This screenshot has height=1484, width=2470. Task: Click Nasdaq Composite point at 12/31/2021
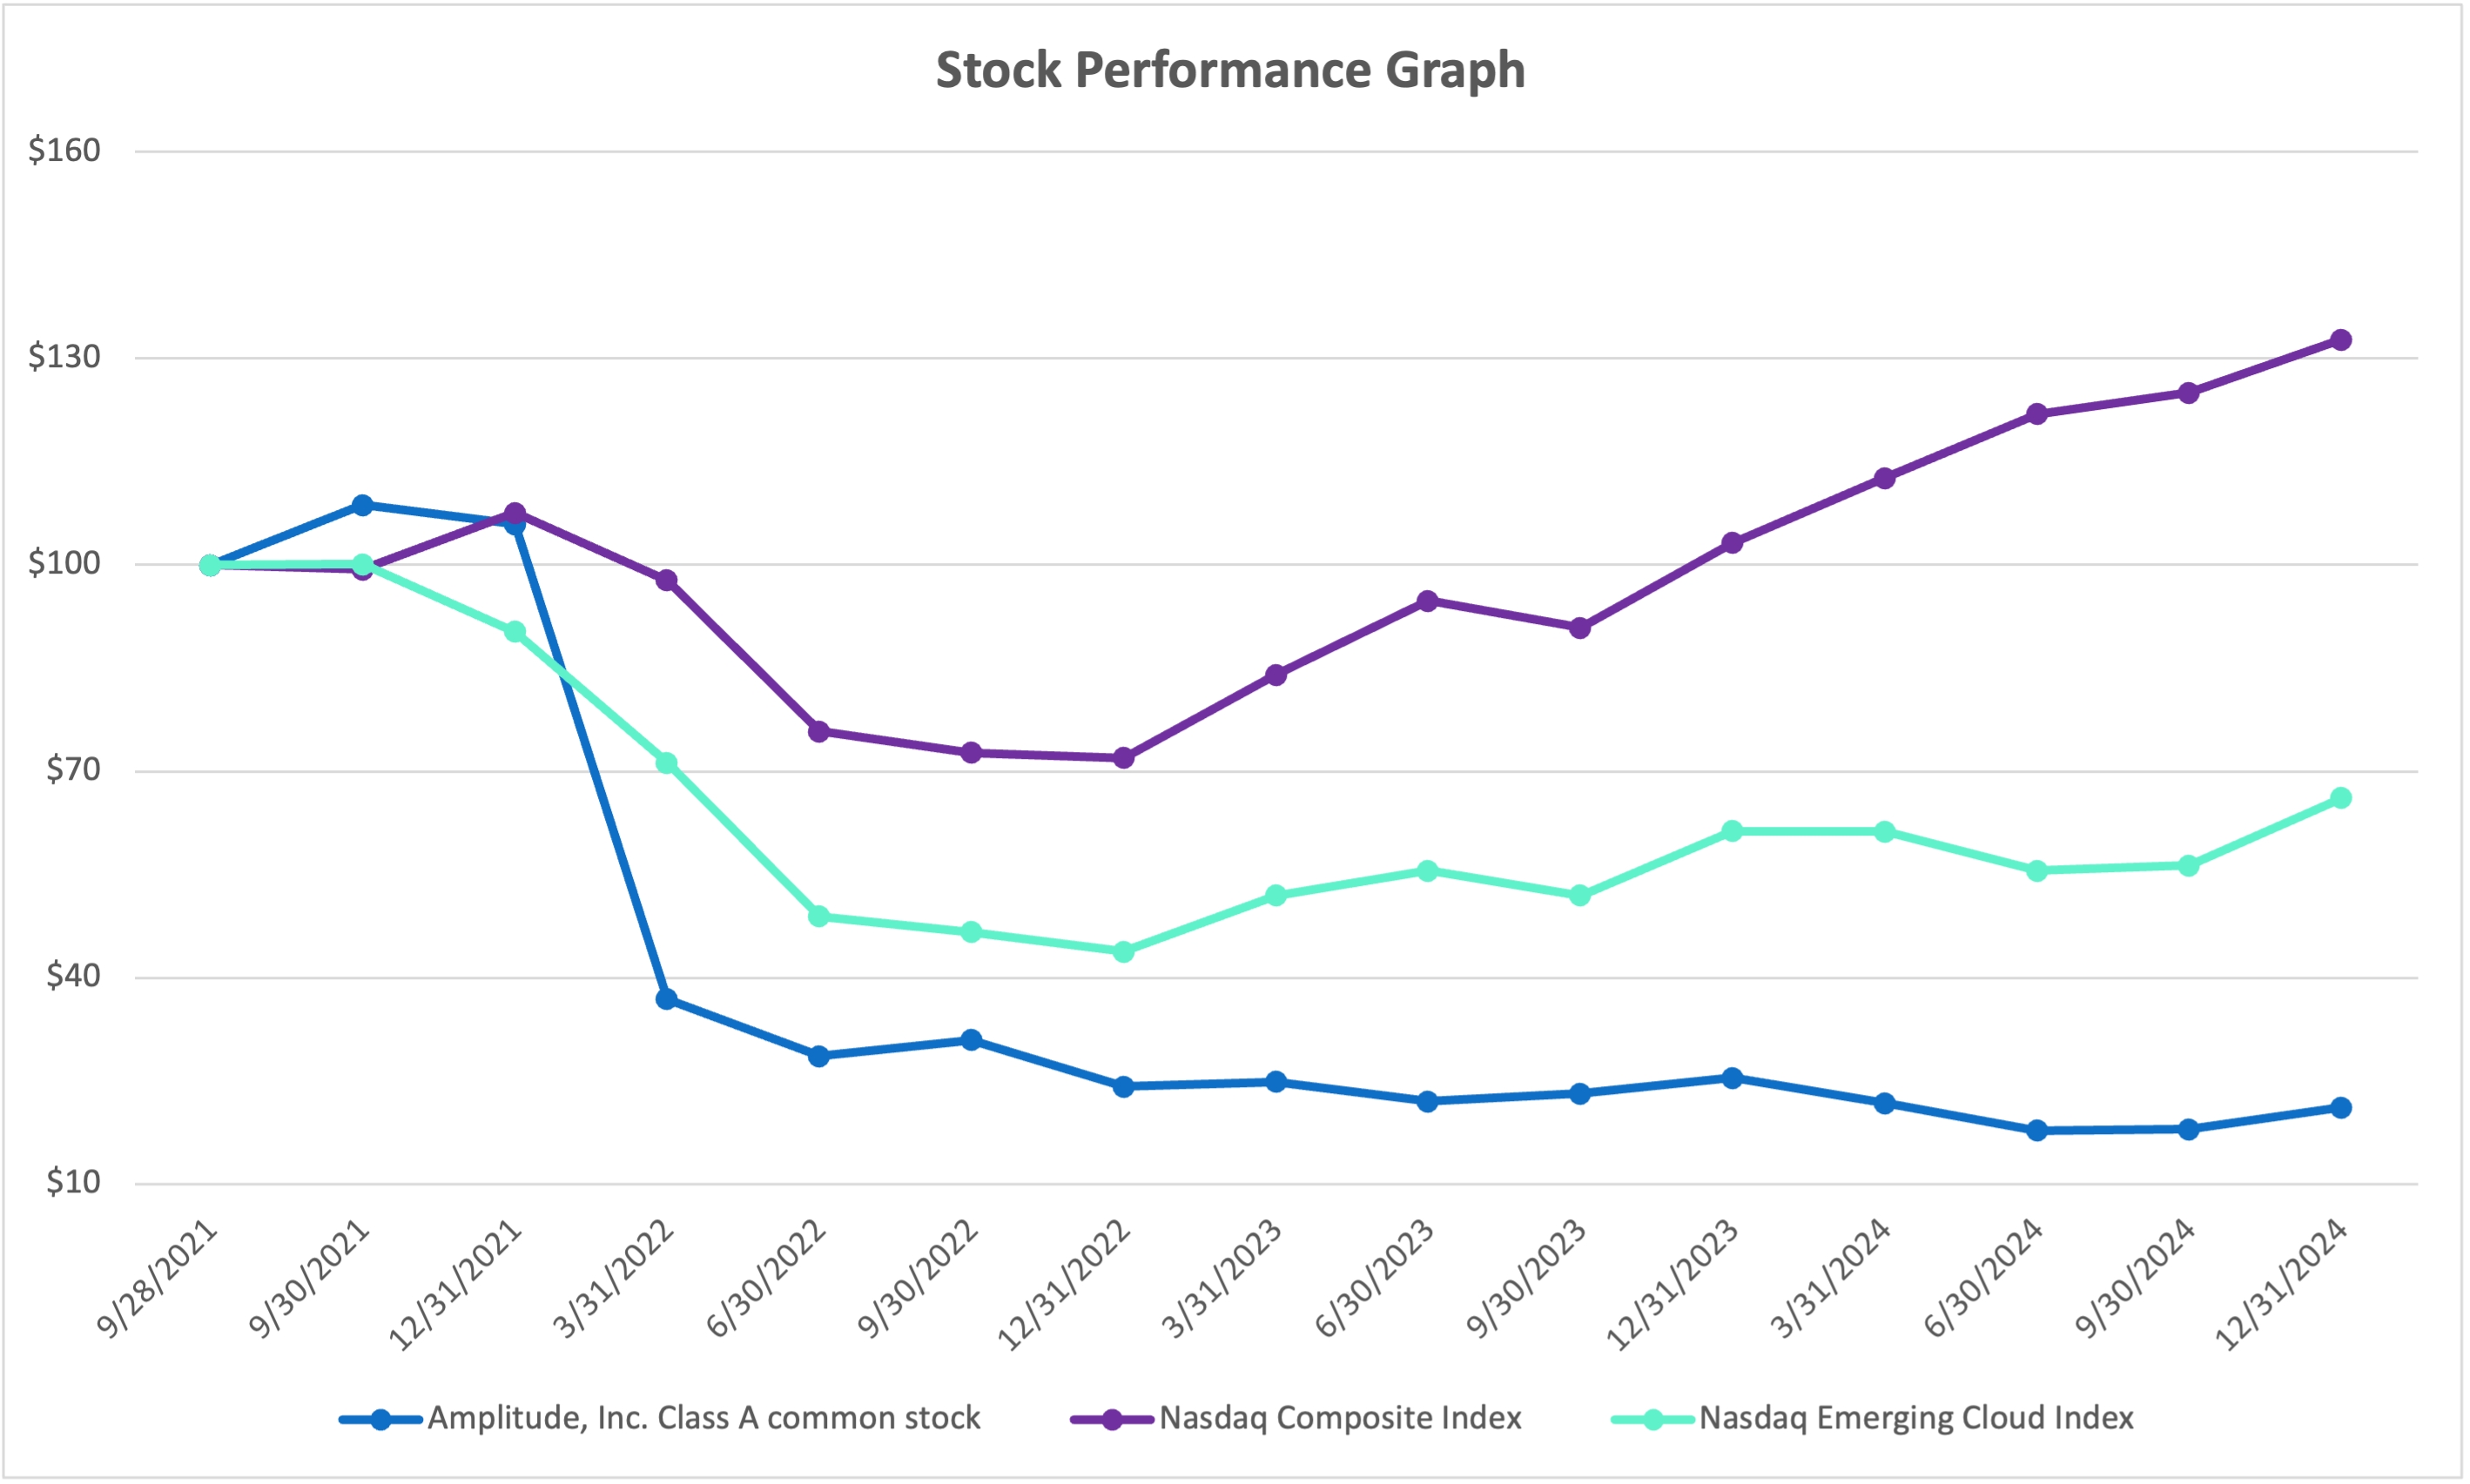tap(514, 513)
